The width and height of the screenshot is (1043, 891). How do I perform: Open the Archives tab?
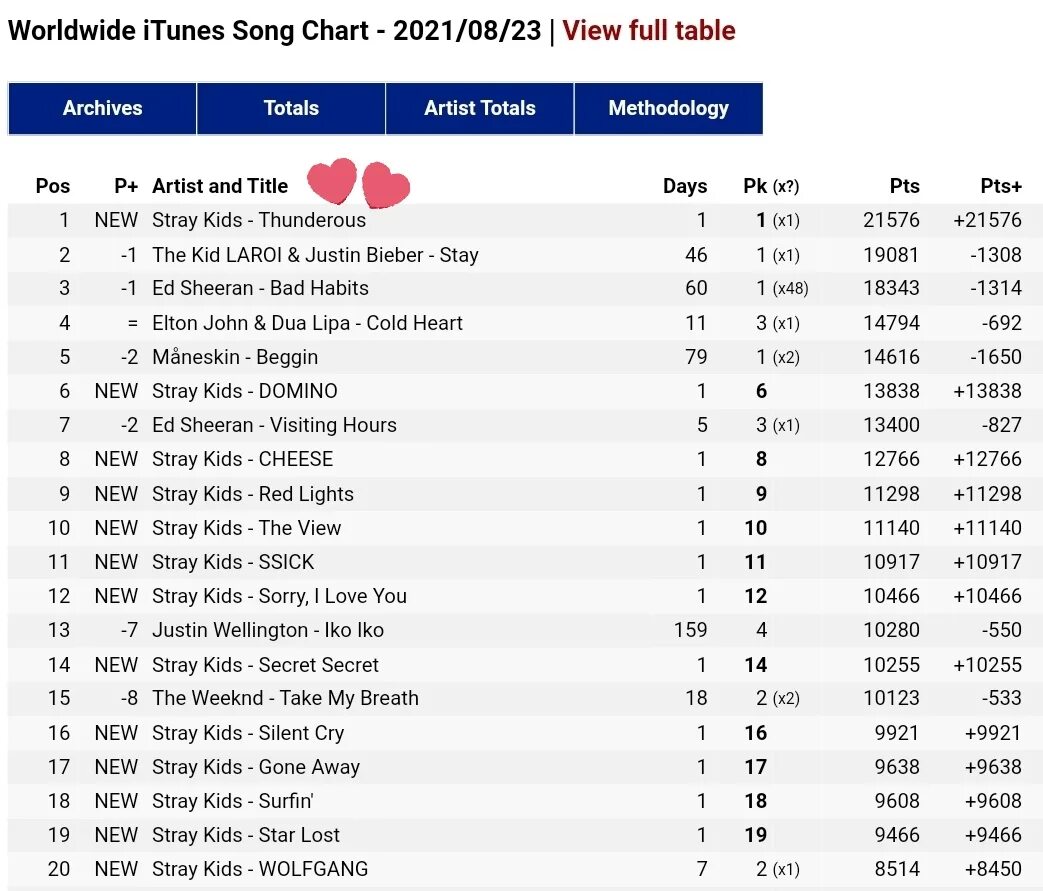click(102, 108)
